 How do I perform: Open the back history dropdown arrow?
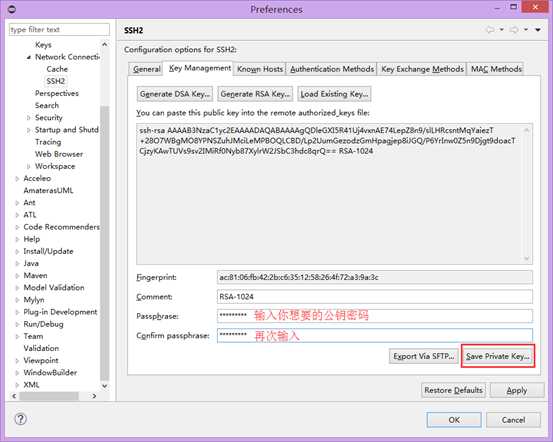pos(502,30)
